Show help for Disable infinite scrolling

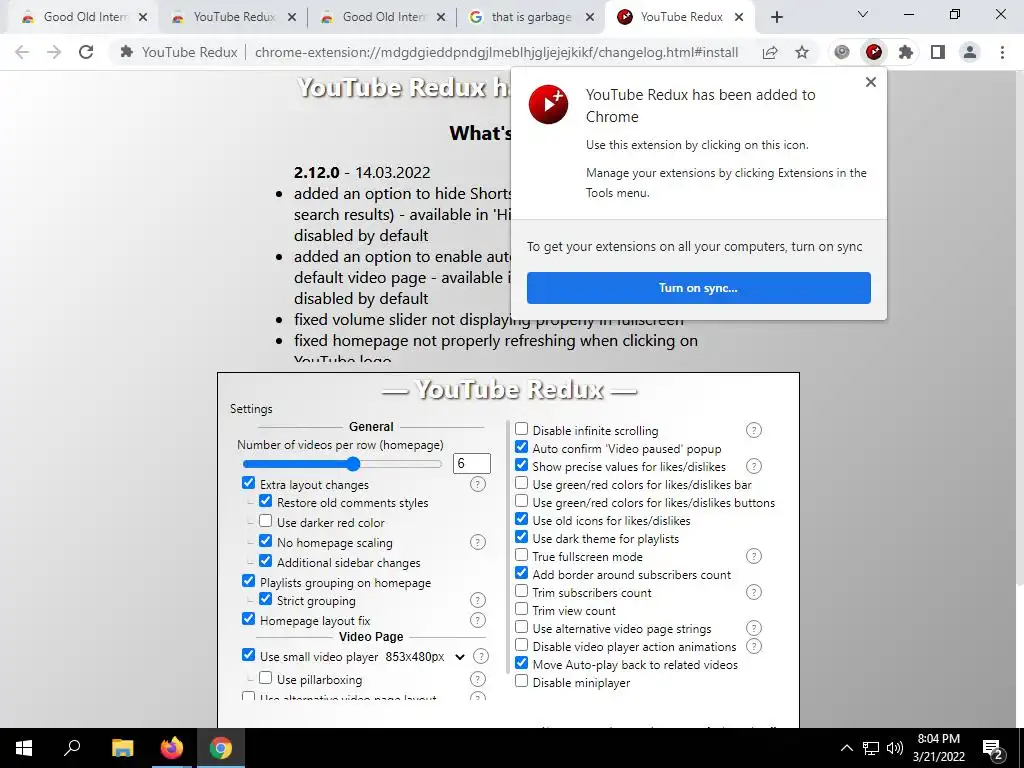click(754, 430)
